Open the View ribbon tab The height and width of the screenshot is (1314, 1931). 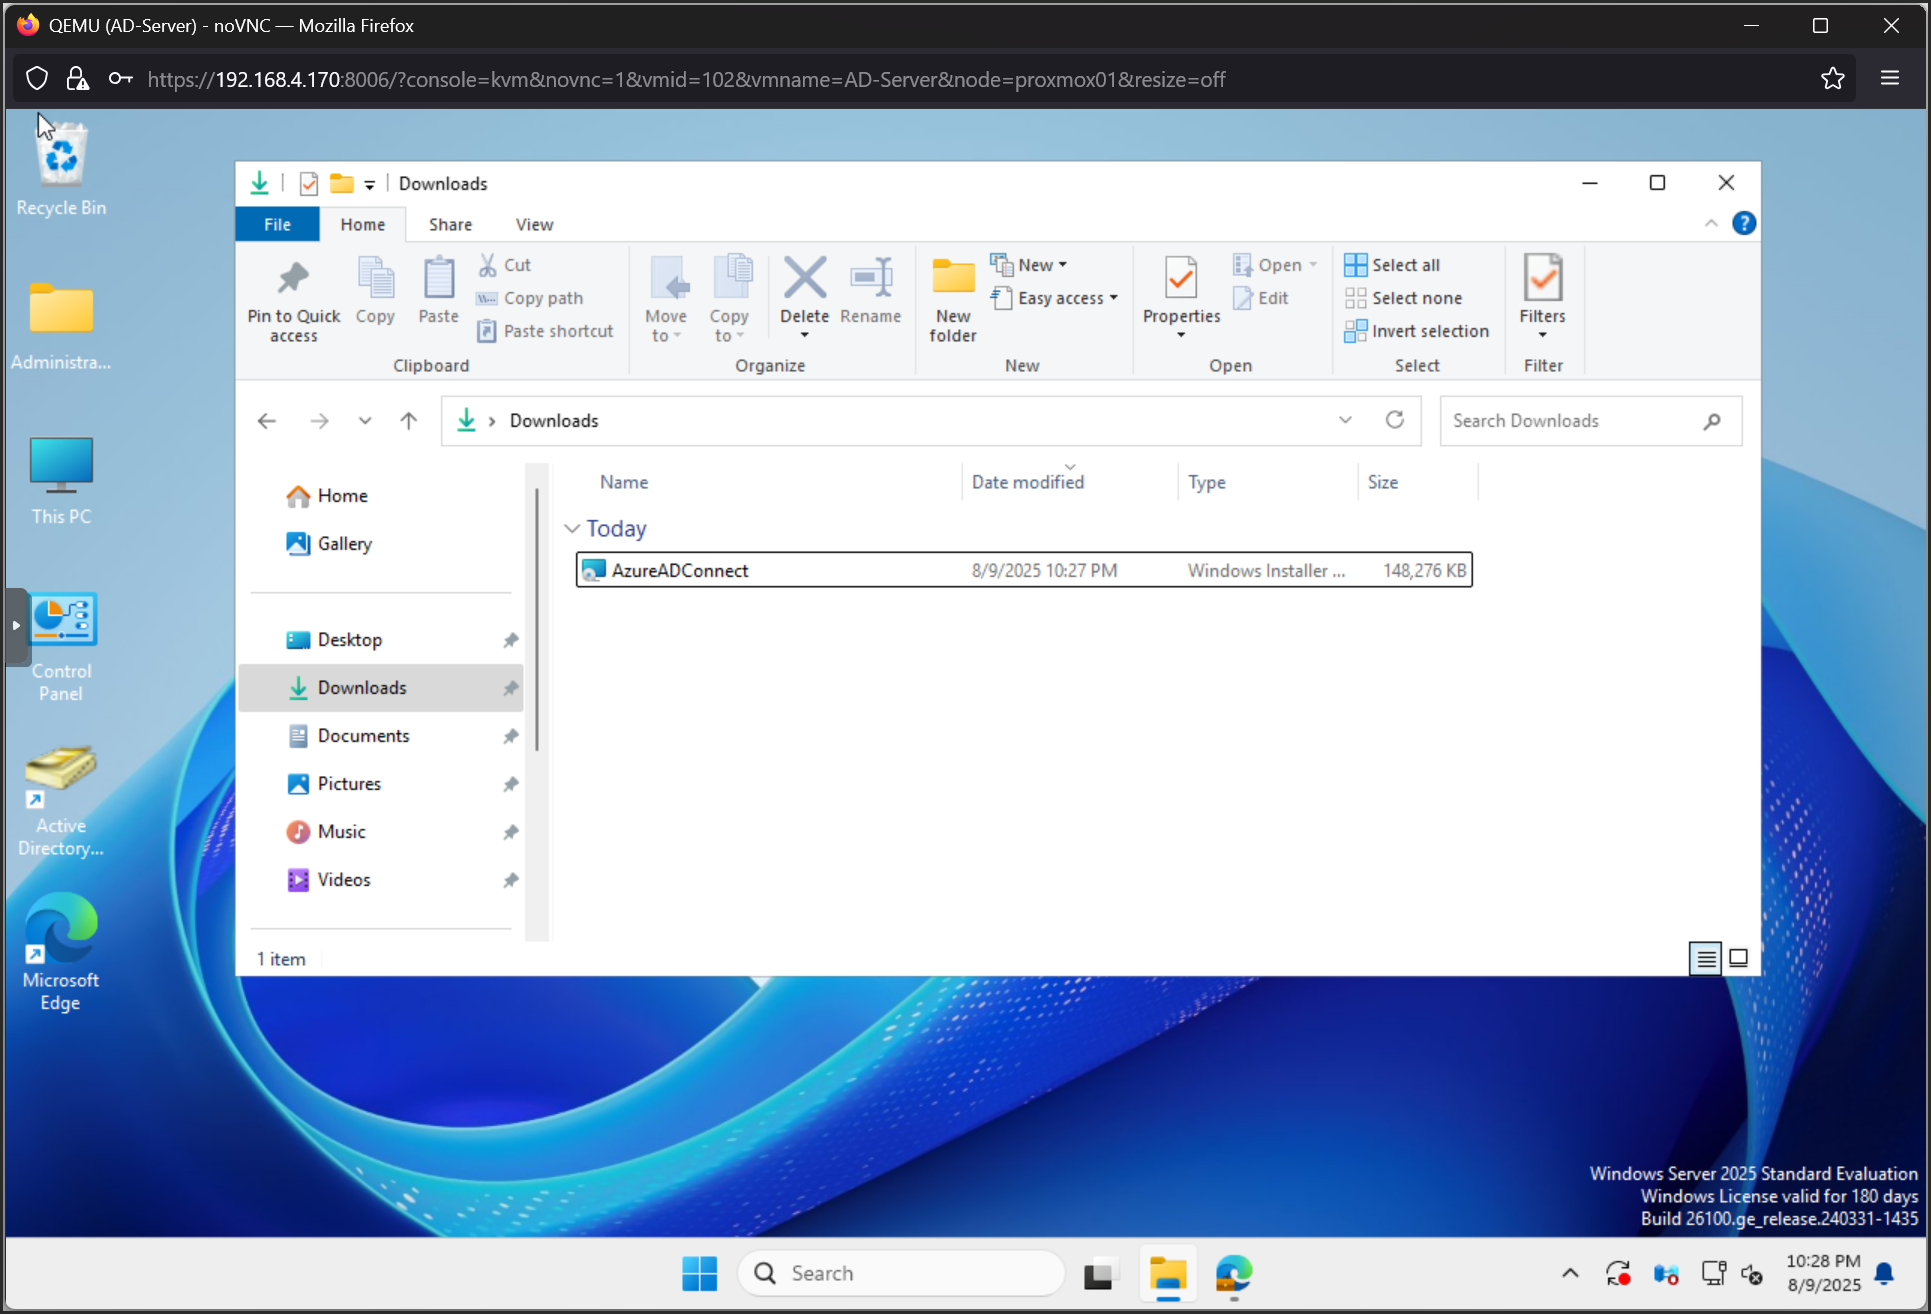(534, 224)
